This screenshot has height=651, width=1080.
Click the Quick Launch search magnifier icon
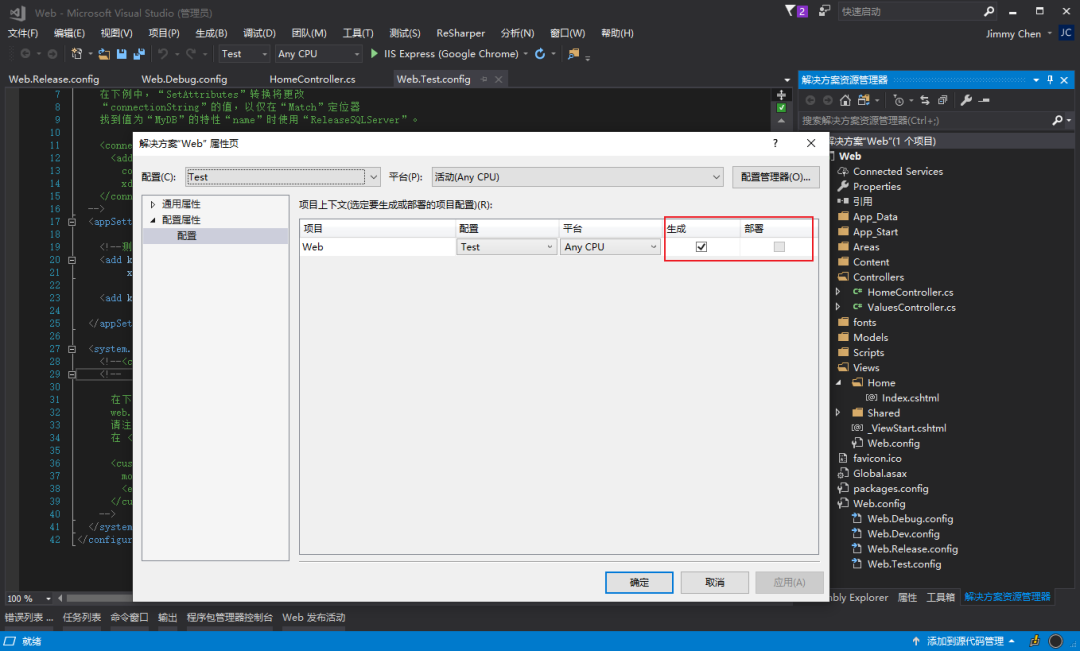[989, 11]
